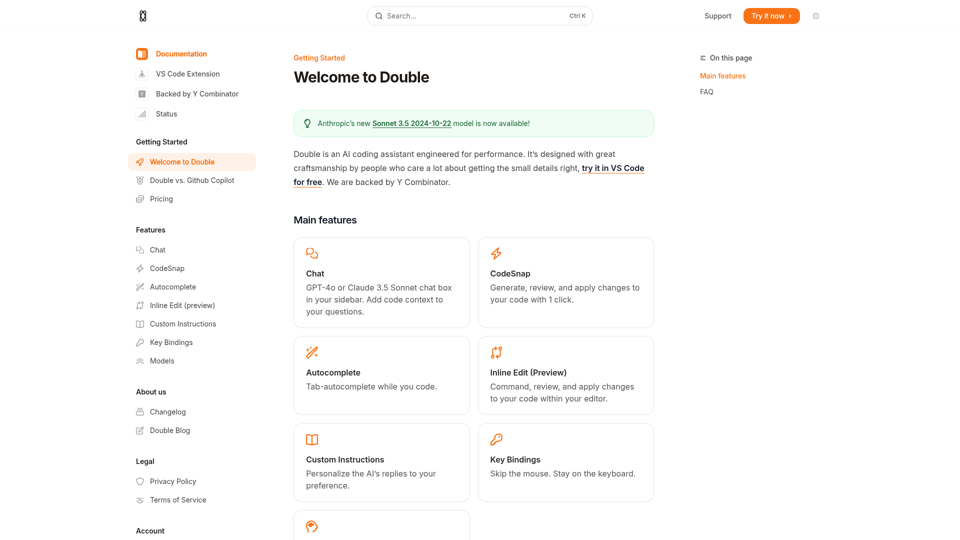
Task: Jump to FAQ in page contents
Action: tap(707, 92)
